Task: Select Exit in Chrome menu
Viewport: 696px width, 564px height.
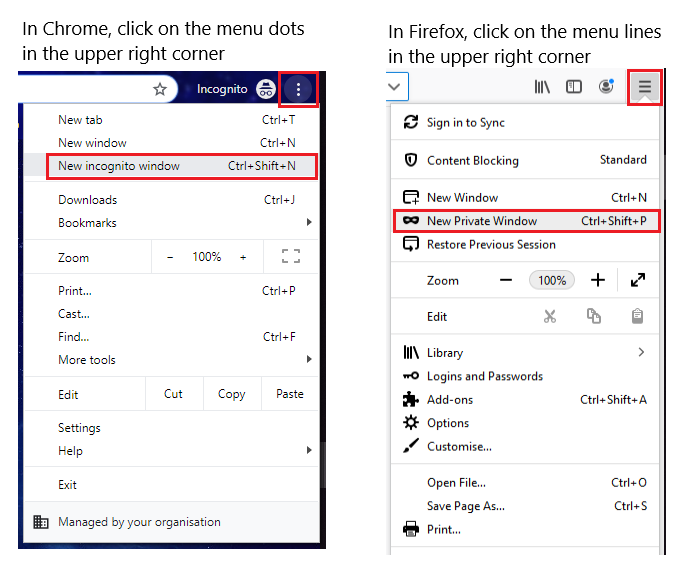Action: pos(171,485)
